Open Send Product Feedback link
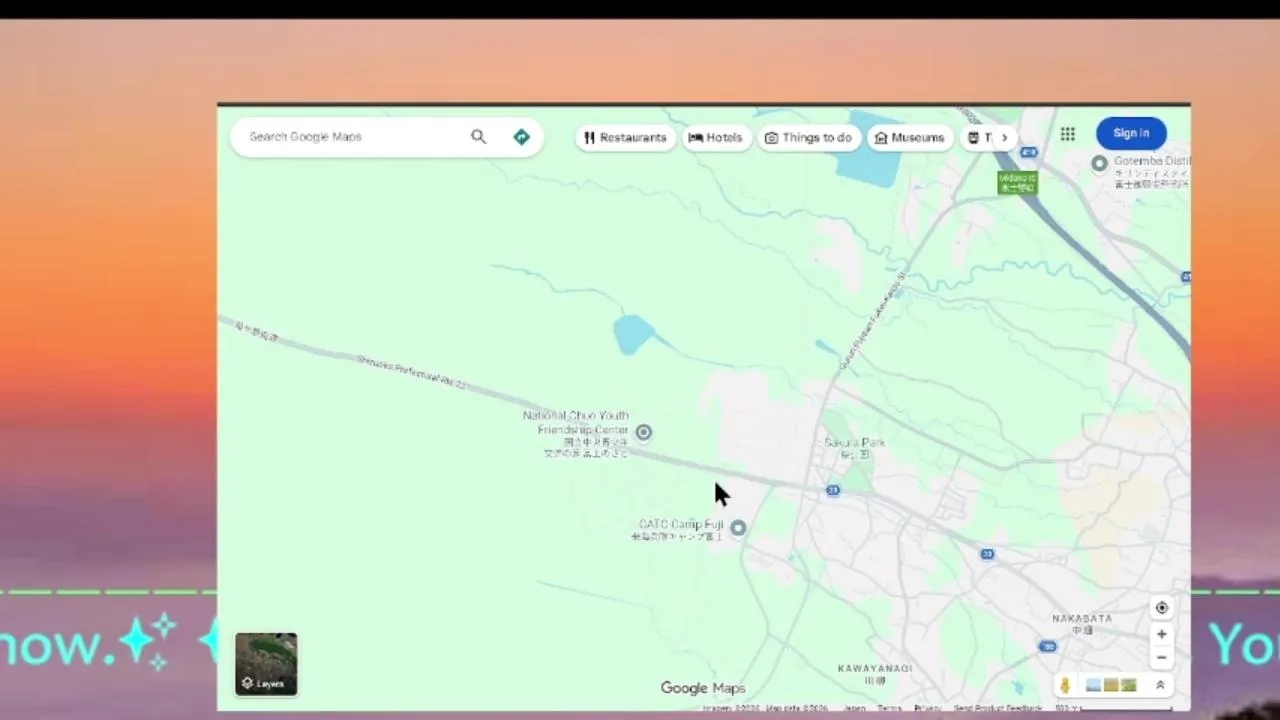This screenshot has width=1280, height=720. click(997, 708)
